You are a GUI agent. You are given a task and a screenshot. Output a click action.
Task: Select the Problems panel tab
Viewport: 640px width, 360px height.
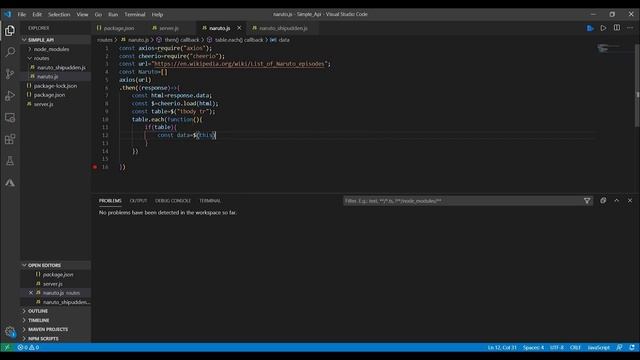[x=110, y=201]
